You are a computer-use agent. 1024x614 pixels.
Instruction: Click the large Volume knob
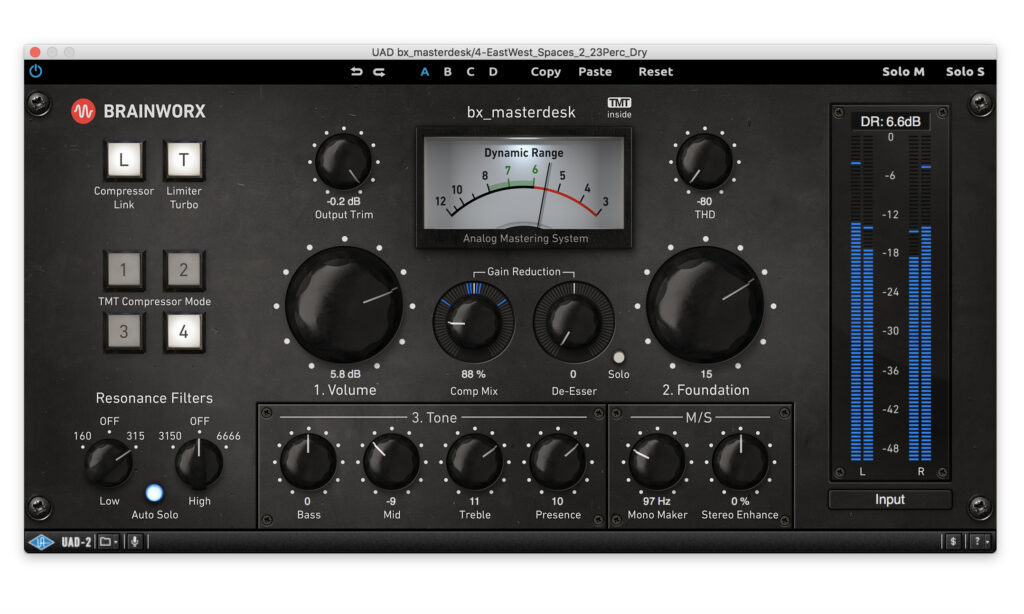click(x=344, y=305)
